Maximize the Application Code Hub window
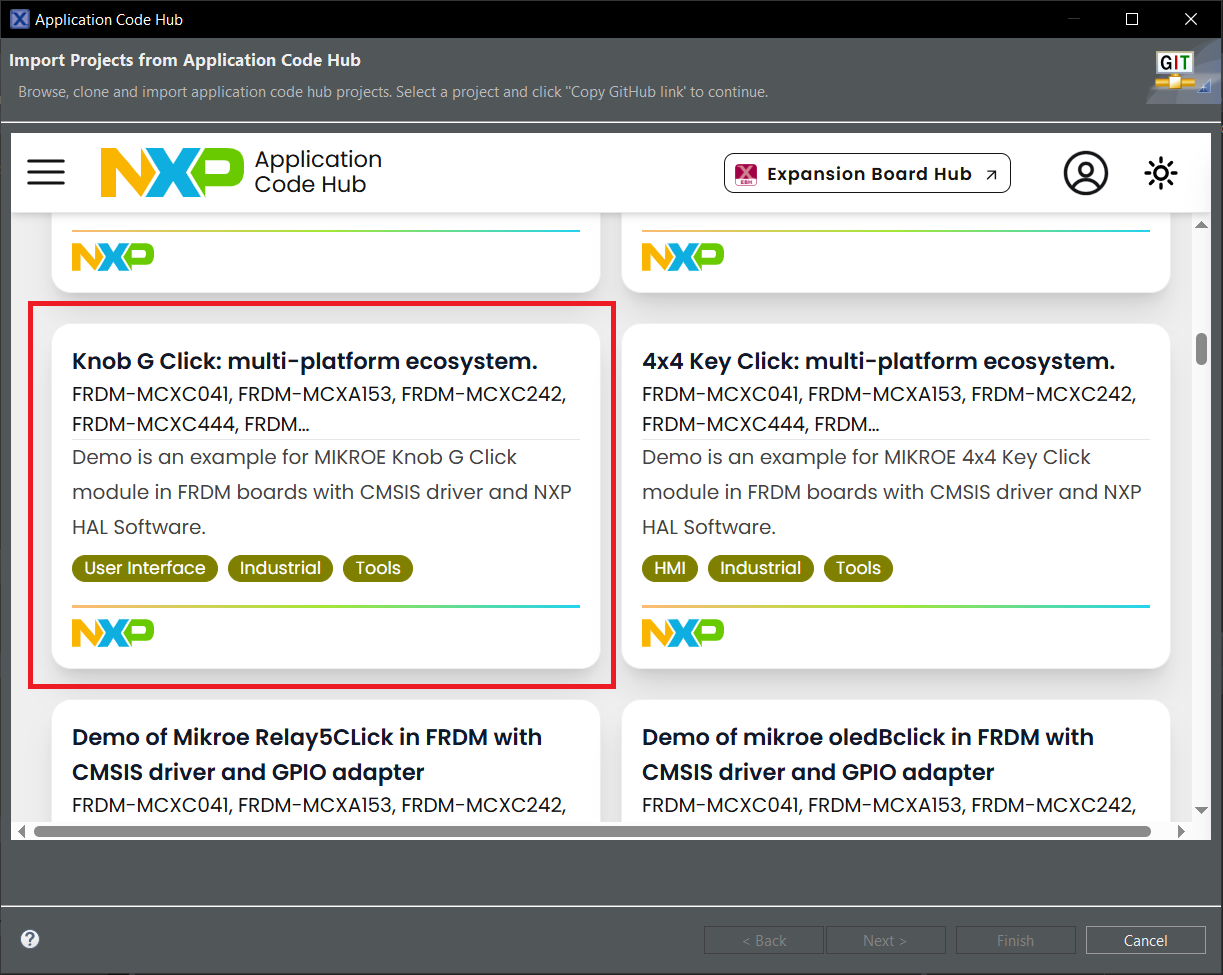Viewport: 1223px width, 975px height. (x=1132, y=19)
